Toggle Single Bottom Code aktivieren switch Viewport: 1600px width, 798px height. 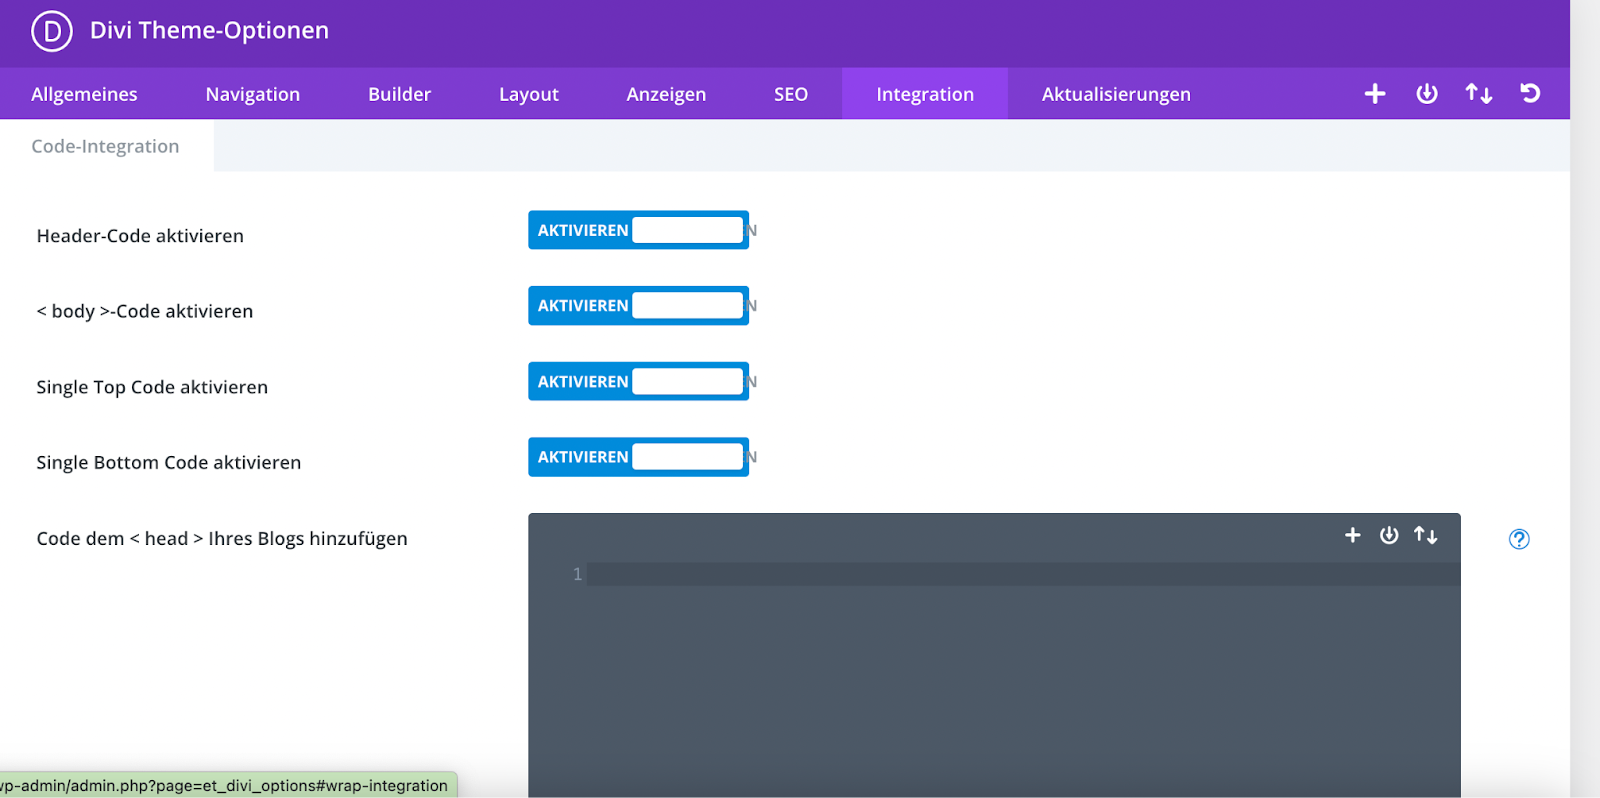(x=638, y=457)
